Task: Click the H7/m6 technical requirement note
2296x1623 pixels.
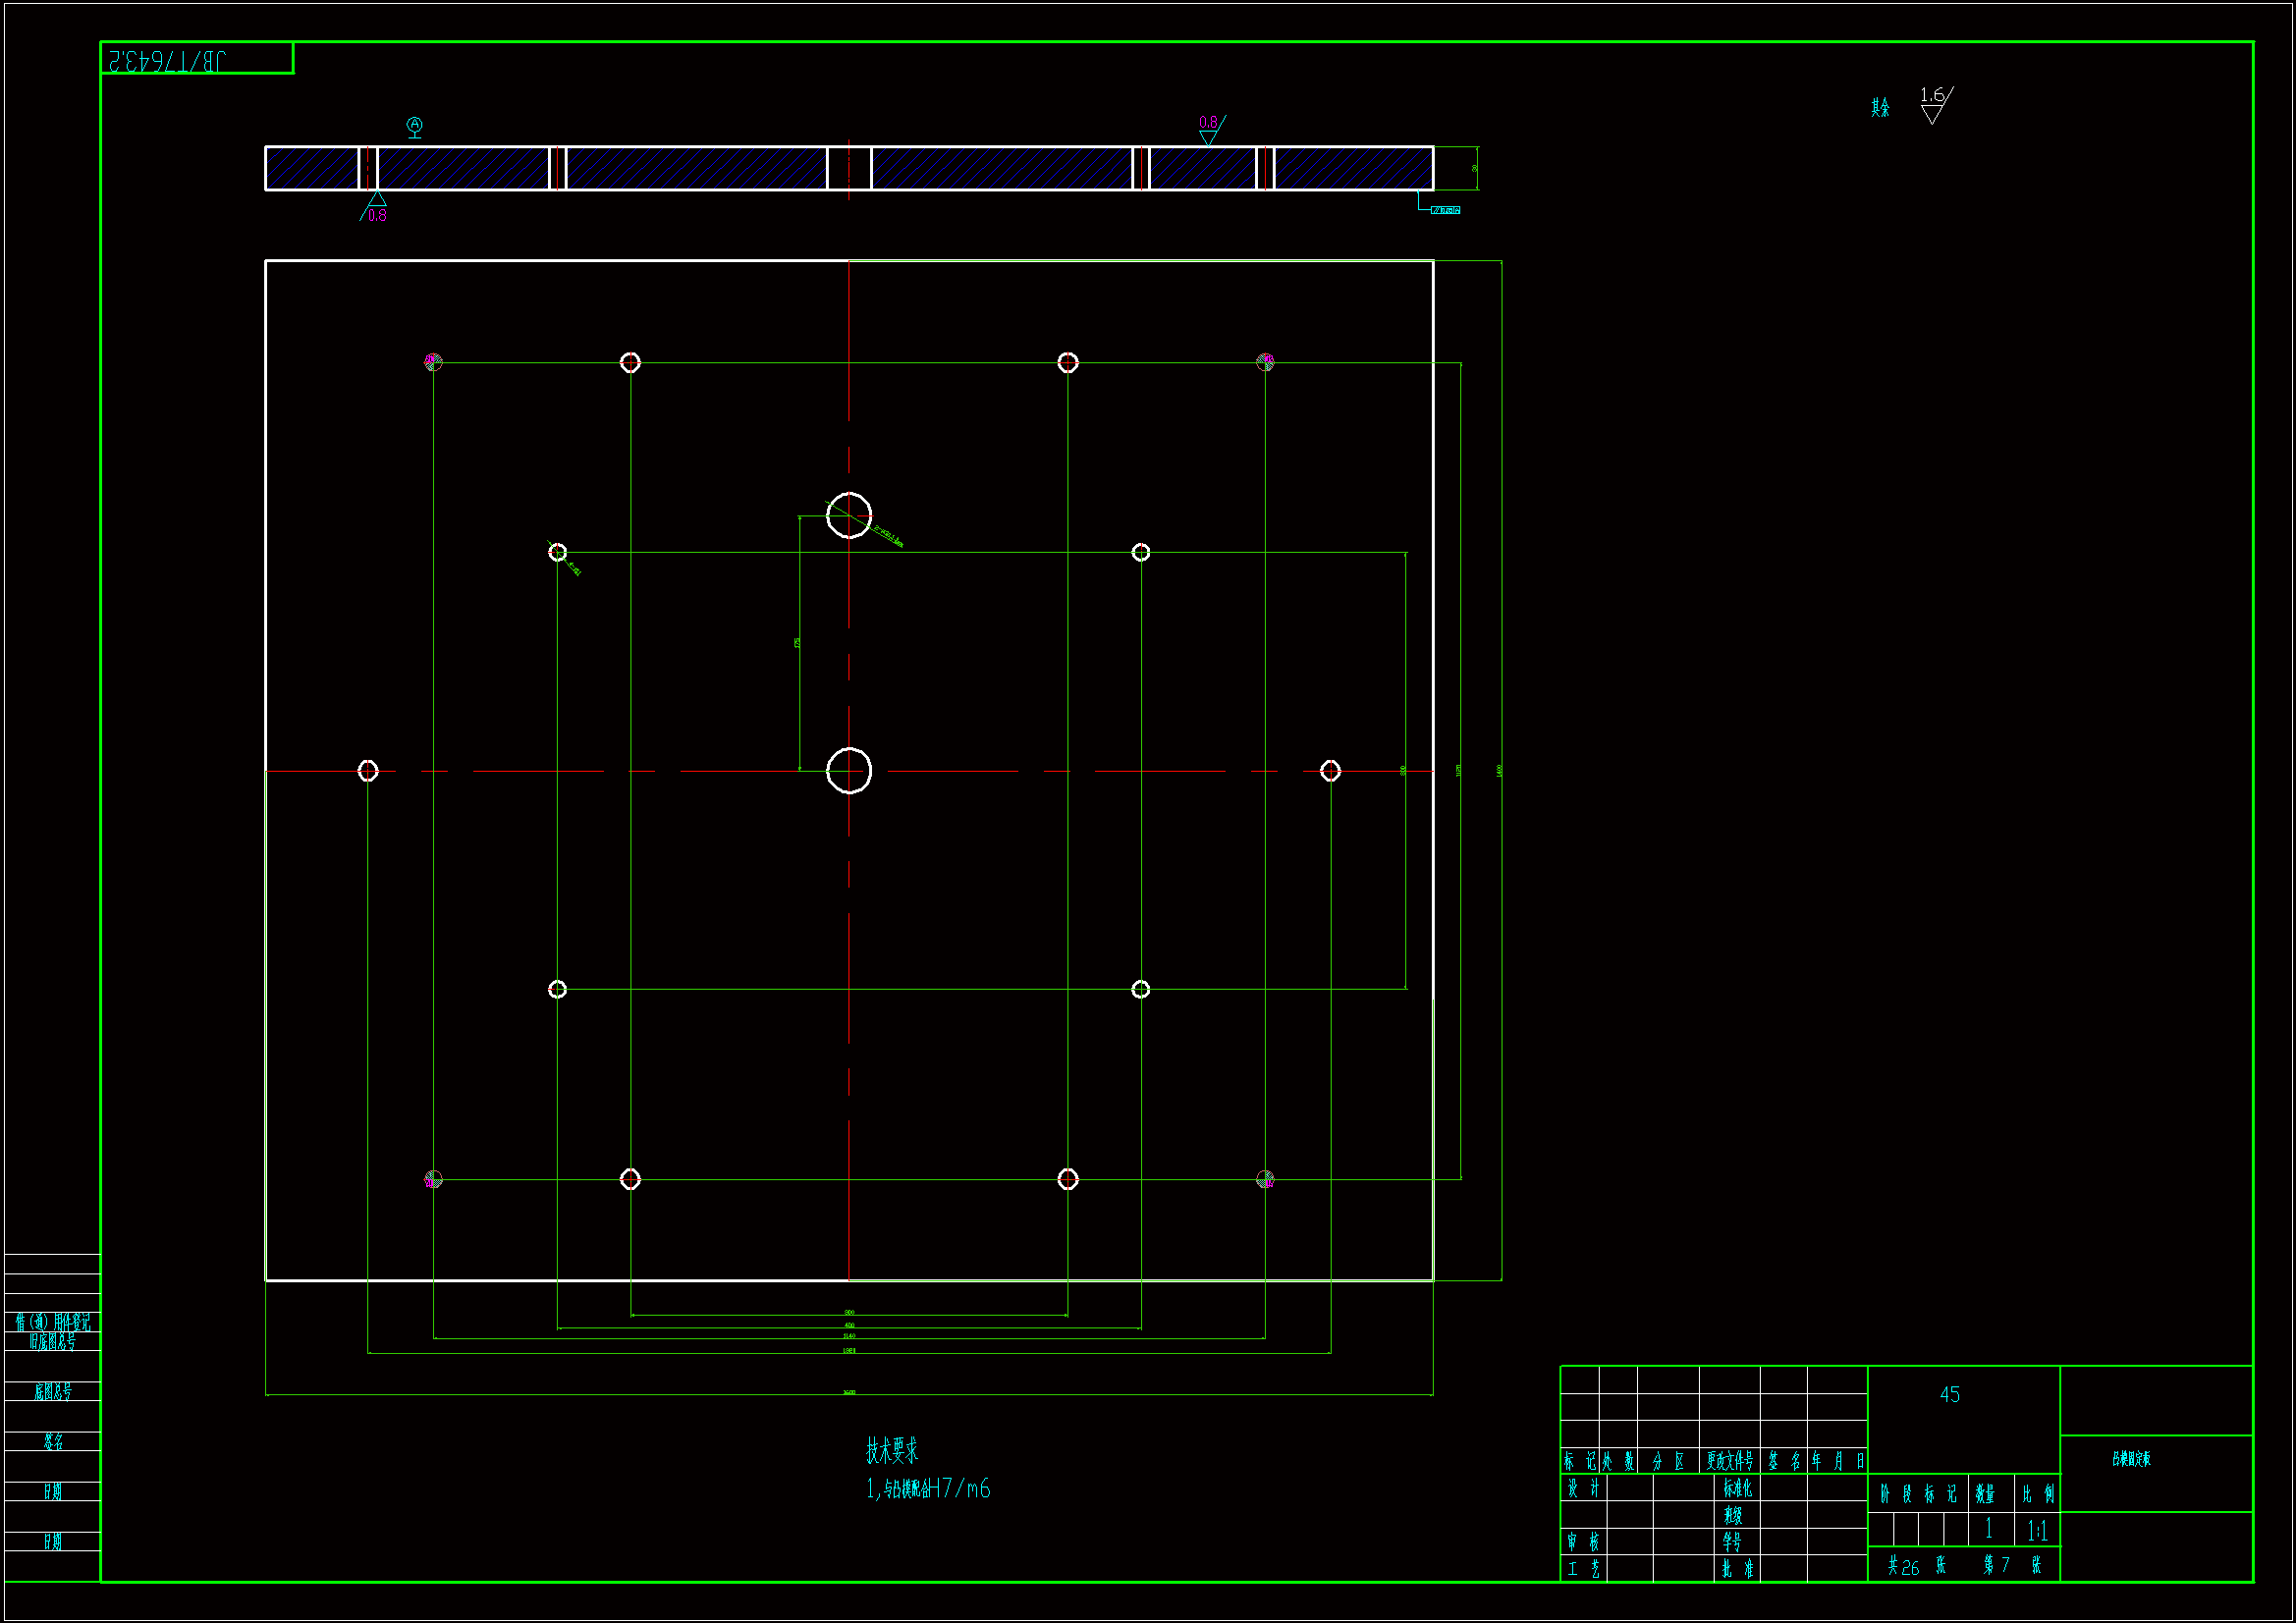Action: (x=929, y=1489)
